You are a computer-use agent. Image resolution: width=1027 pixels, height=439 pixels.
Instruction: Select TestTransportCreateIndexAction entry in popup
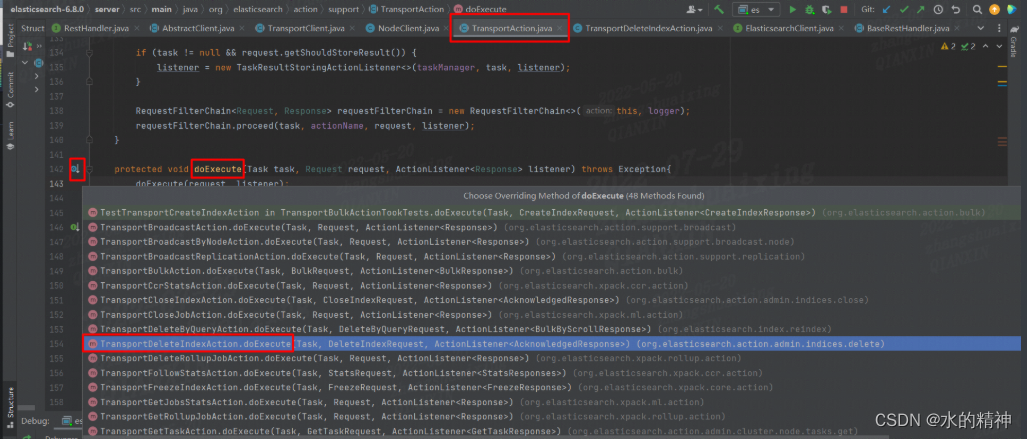coord(552,213)
